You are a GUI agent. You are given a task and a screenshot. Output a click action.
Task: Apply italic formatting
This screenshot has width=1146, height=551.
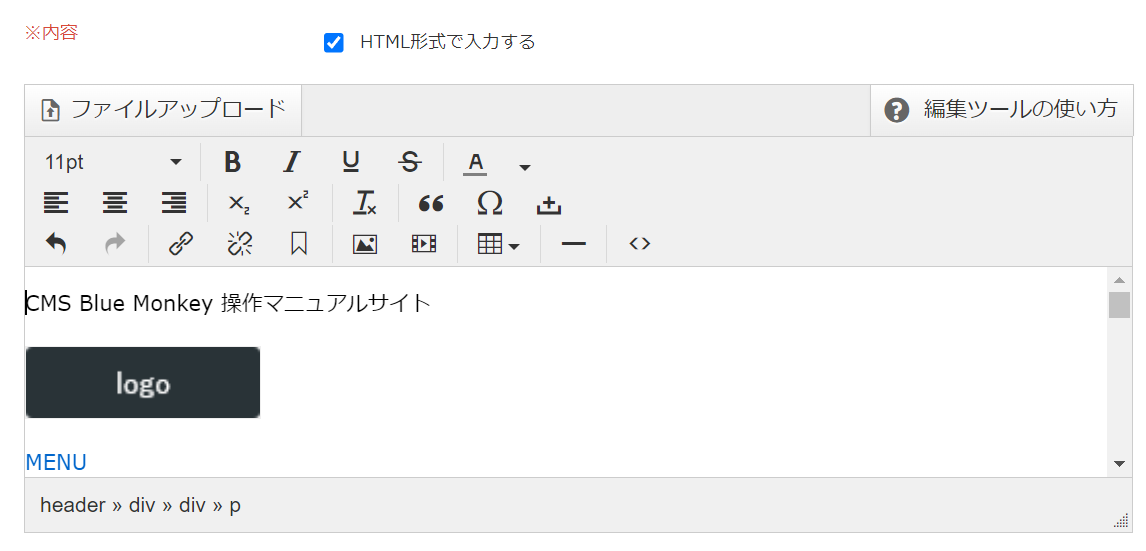[x=292, y=162]
